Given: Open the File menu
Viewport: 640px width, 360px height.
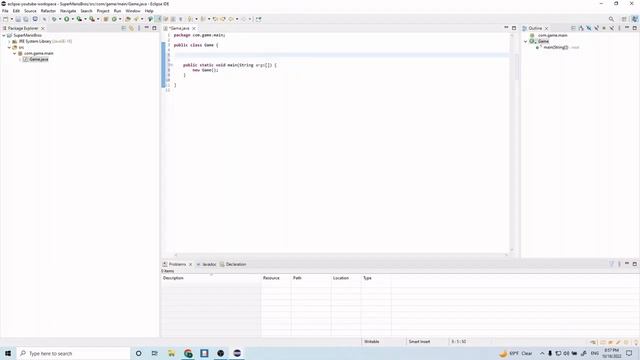Looking at the screenshot, I should pyautogui.click(x=5, y=11).
